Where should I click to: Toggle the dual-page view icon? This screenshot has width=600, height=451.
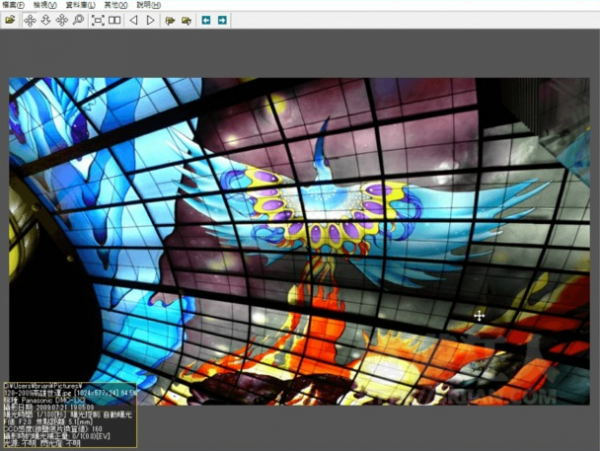point(114,20)
